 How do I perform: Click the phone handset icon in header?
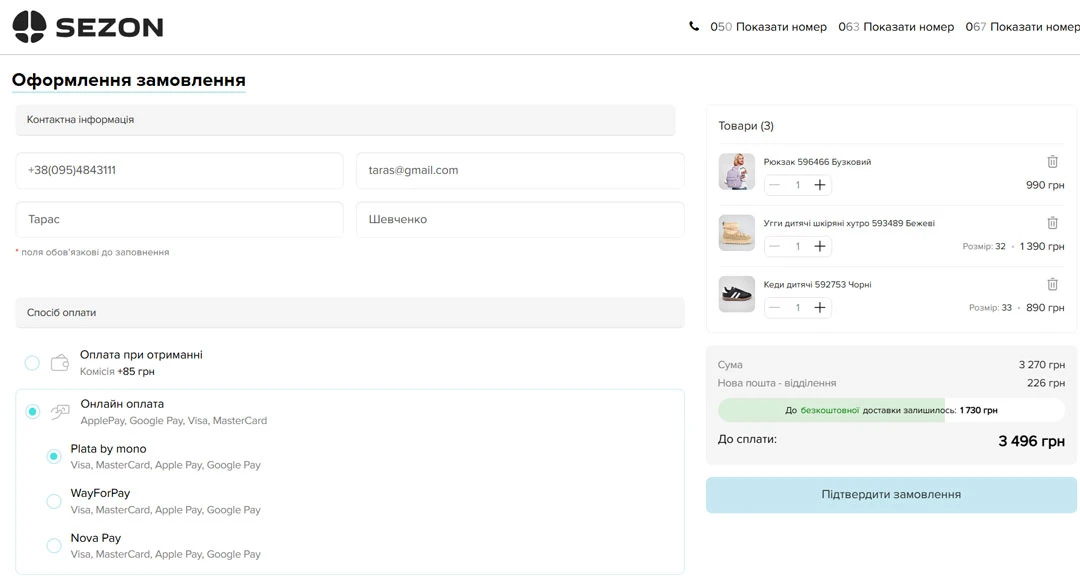(x=694, y=26)
